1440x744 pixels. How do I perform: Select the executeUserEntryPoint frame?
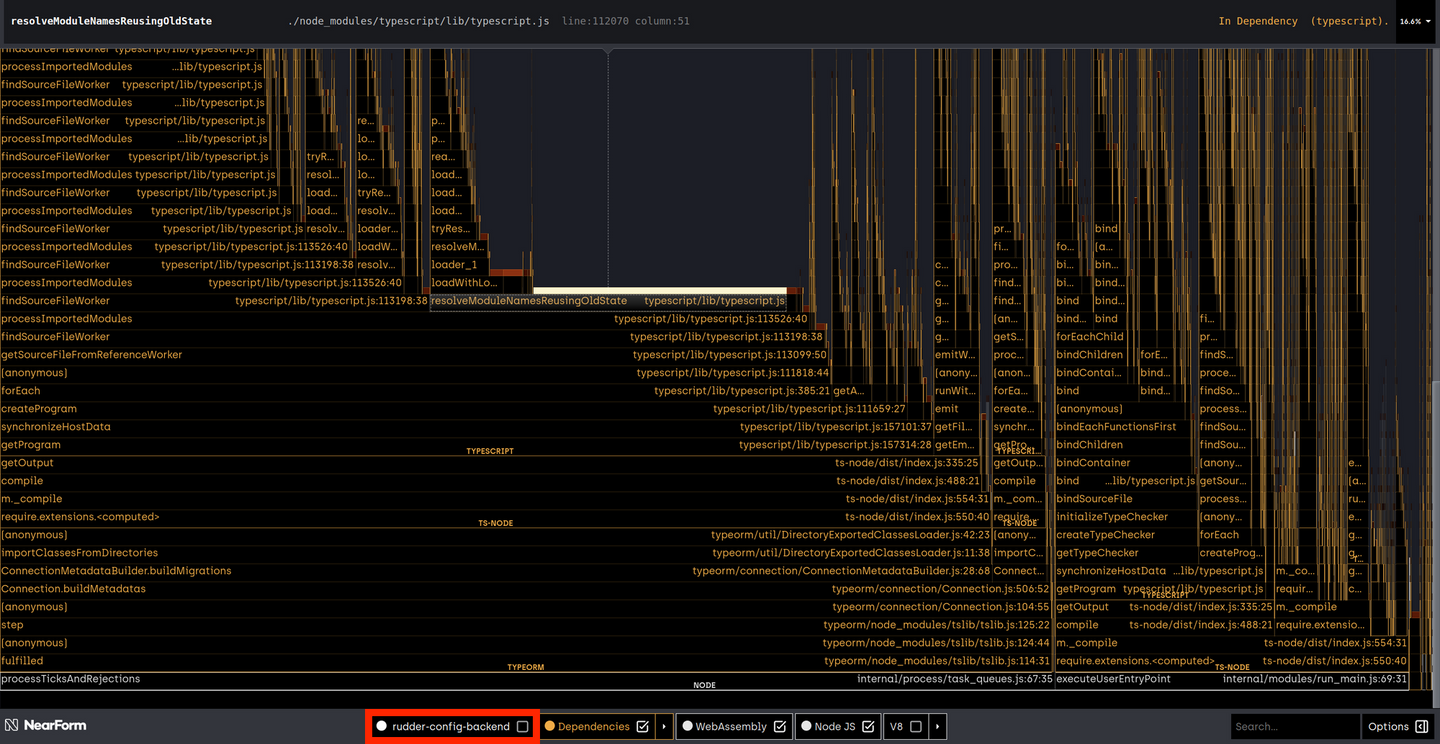pyautogui.click(x=1232, y=679)
